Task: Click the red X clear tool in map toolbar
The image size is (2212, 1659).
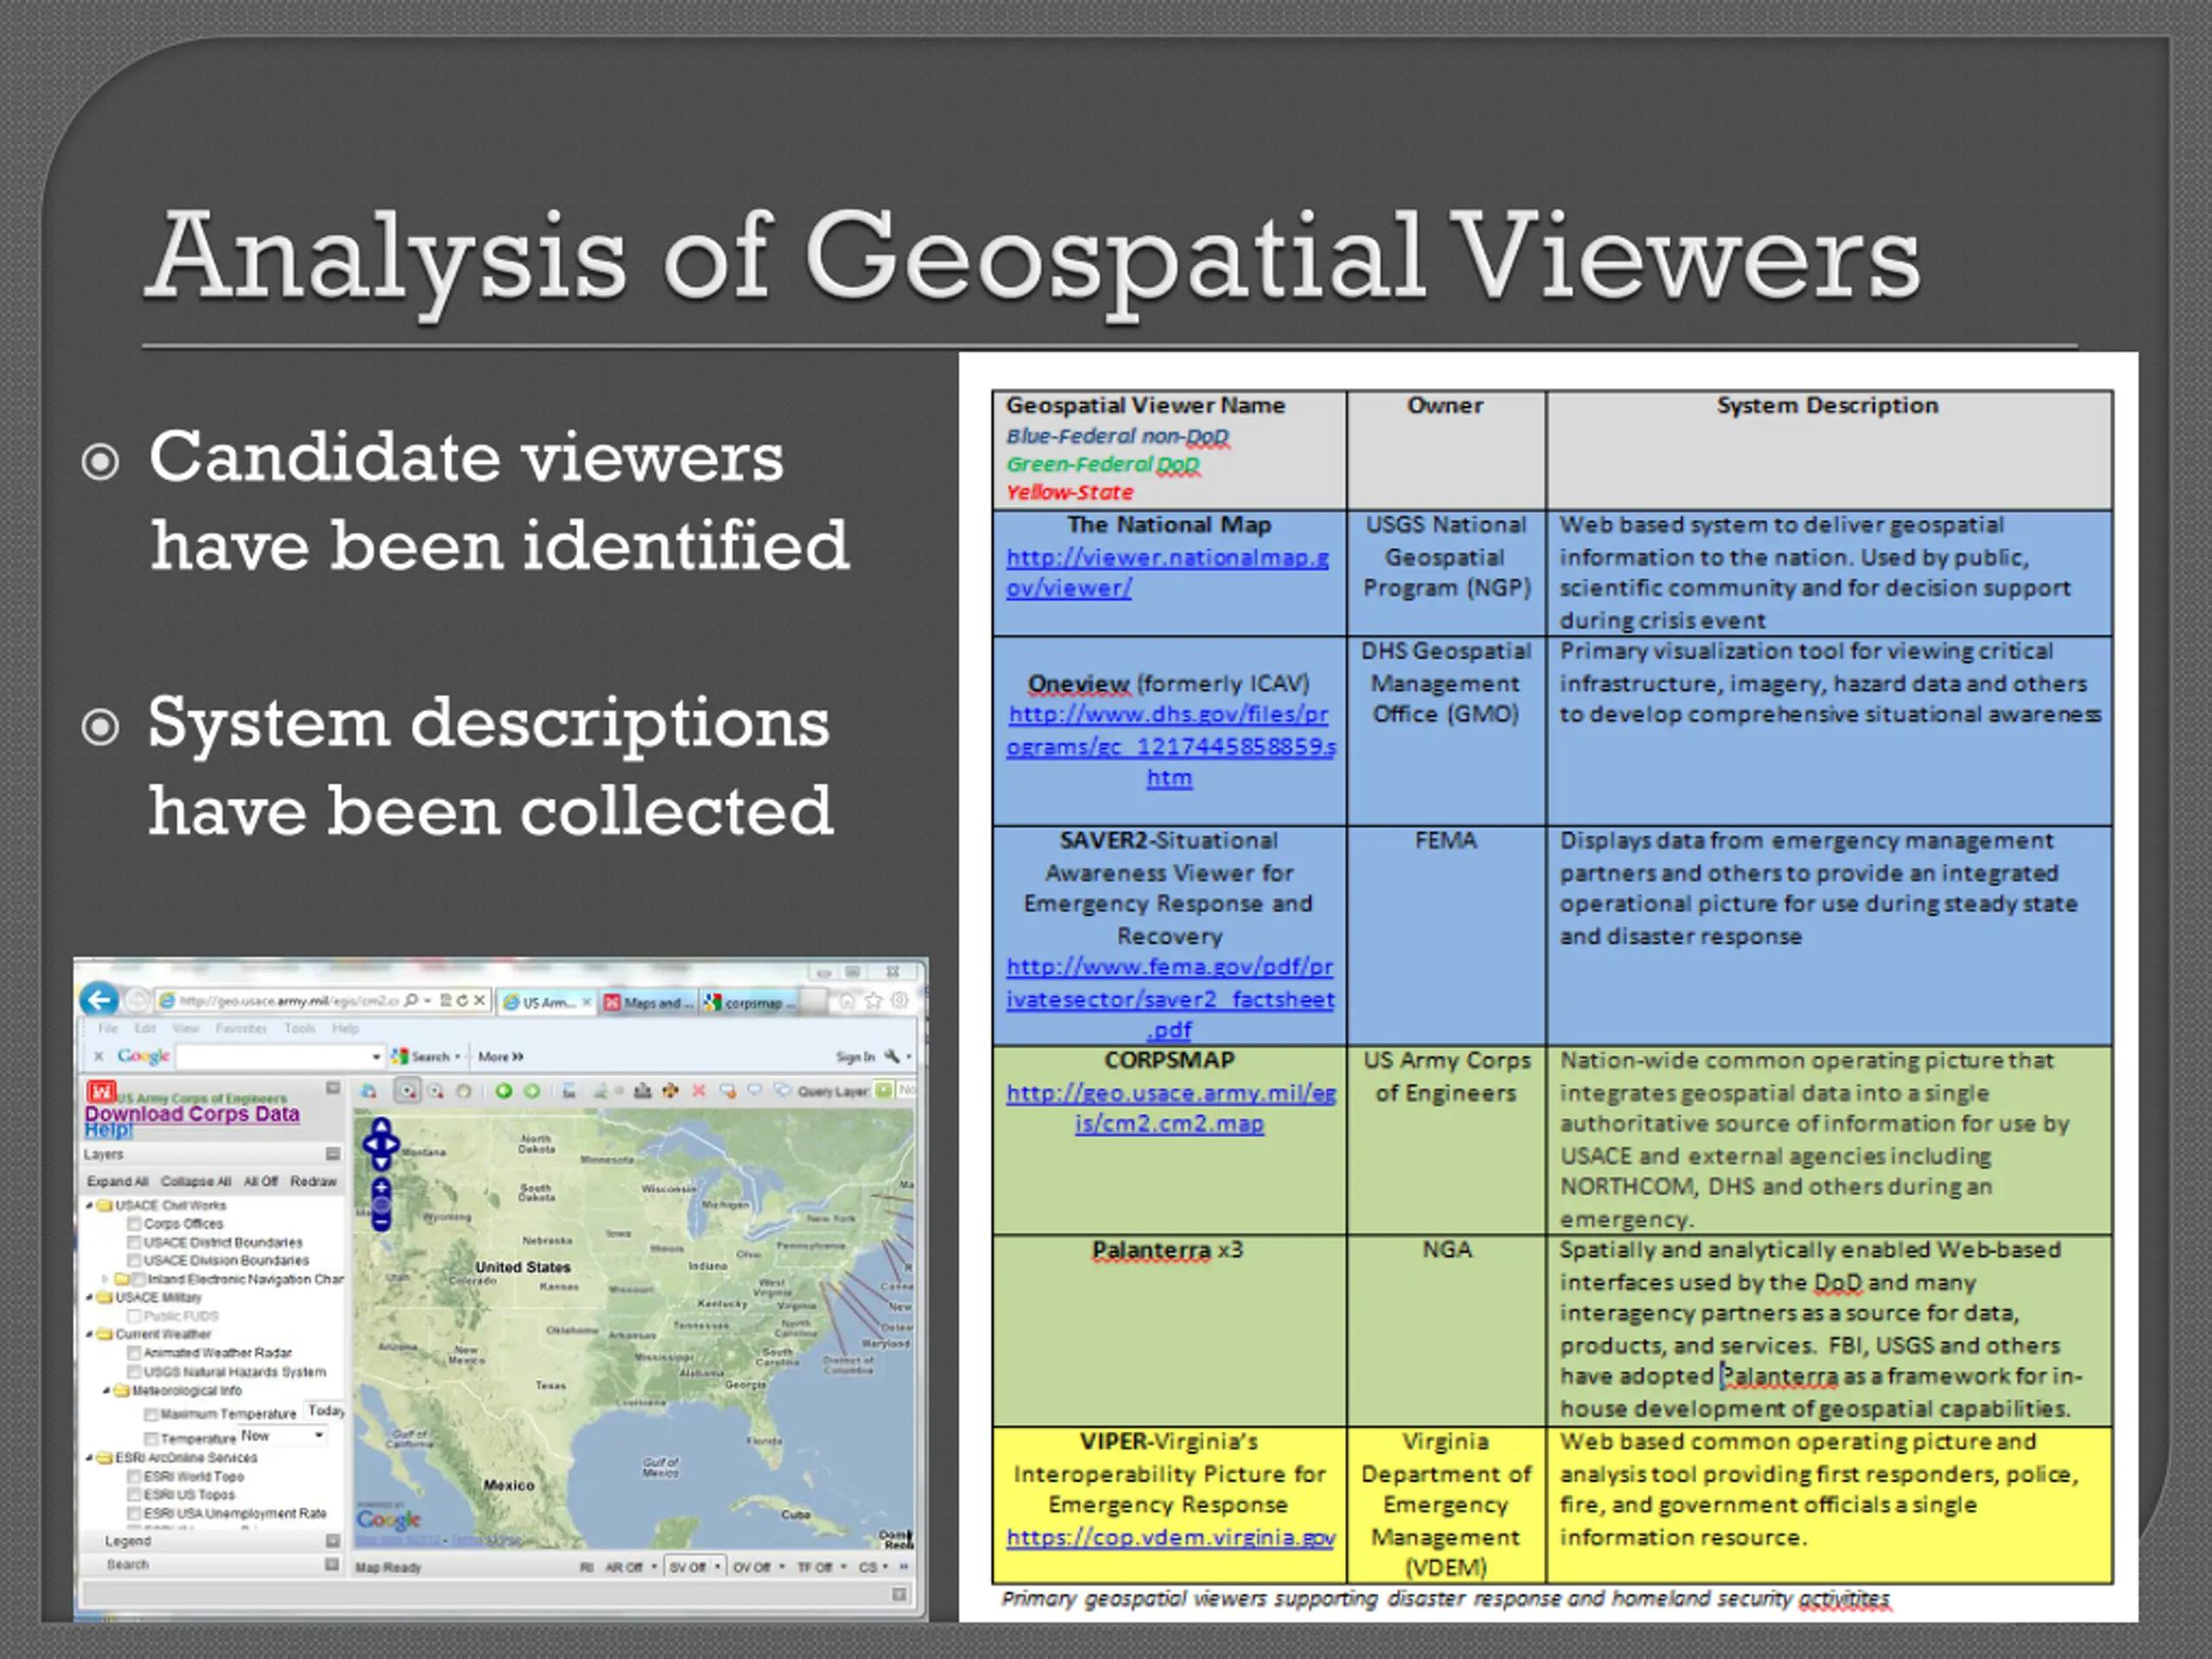Action: [x=699, y=1091]
